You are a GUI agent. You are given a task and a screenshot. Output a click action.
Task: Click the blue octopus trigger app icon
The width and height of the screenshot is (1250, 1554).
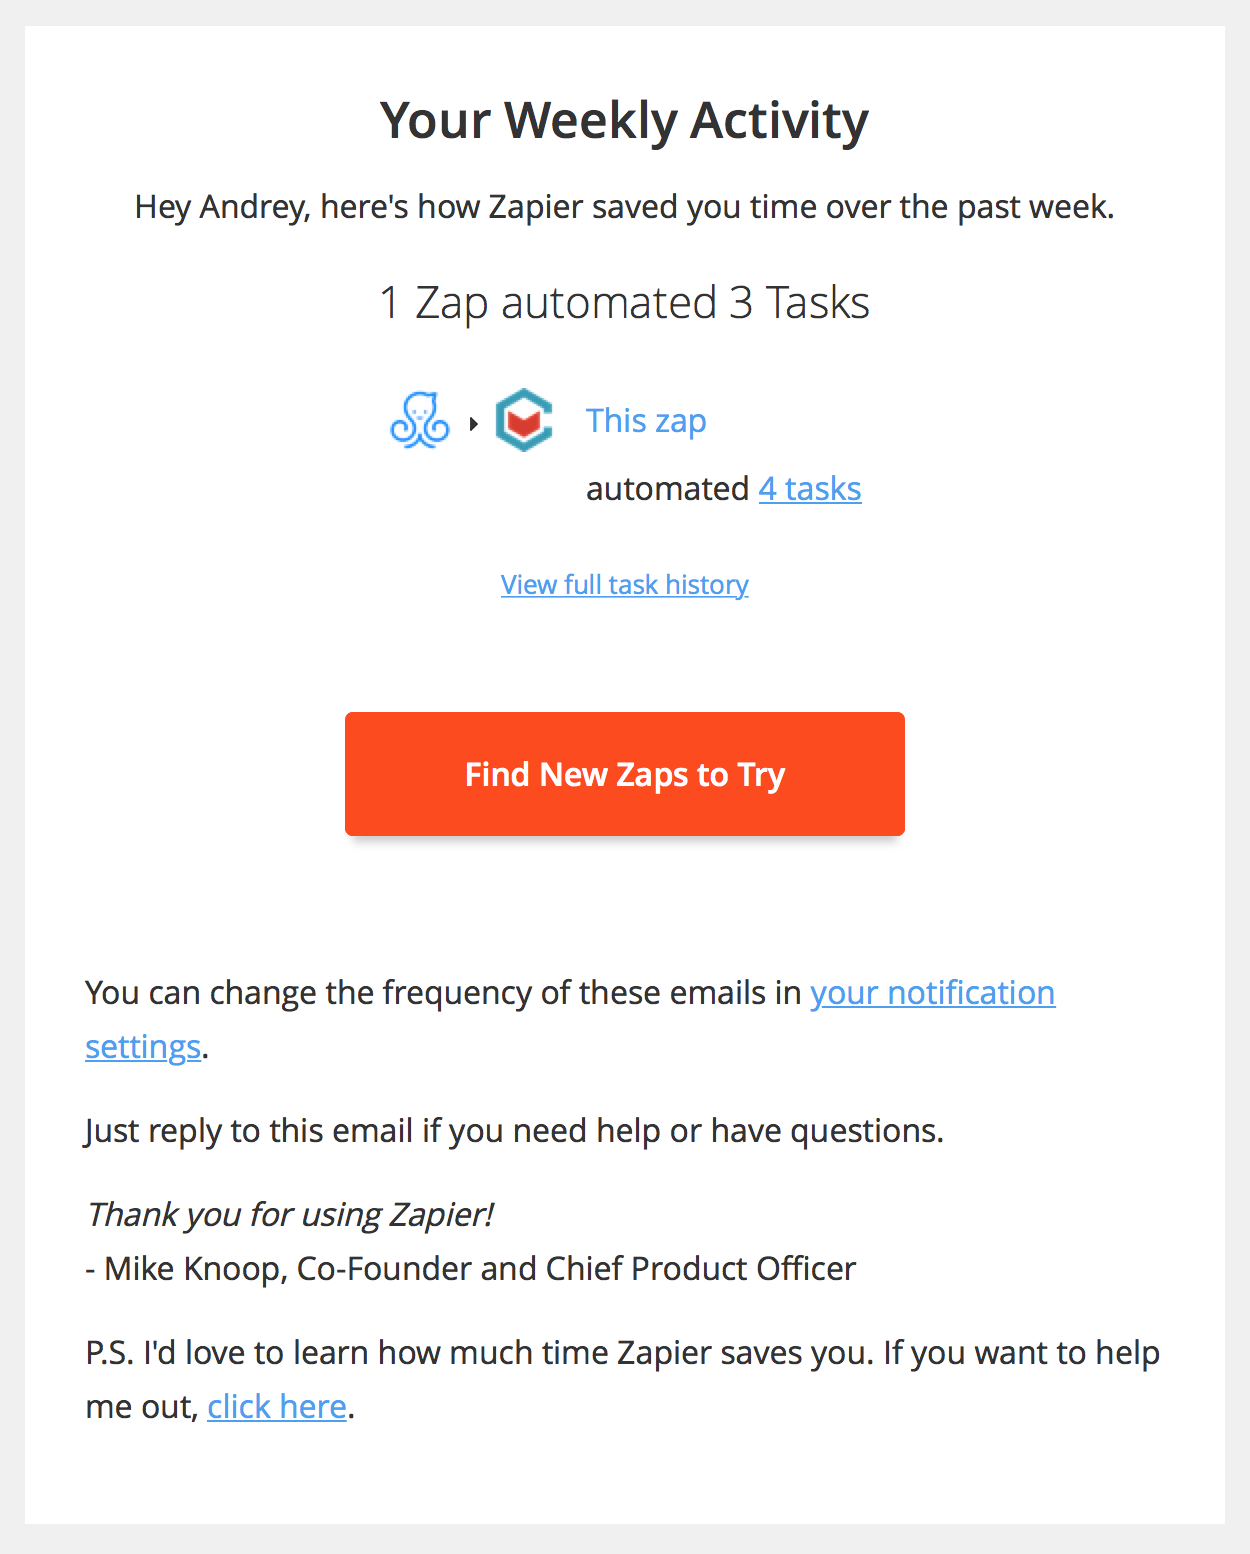coord(420,421)
